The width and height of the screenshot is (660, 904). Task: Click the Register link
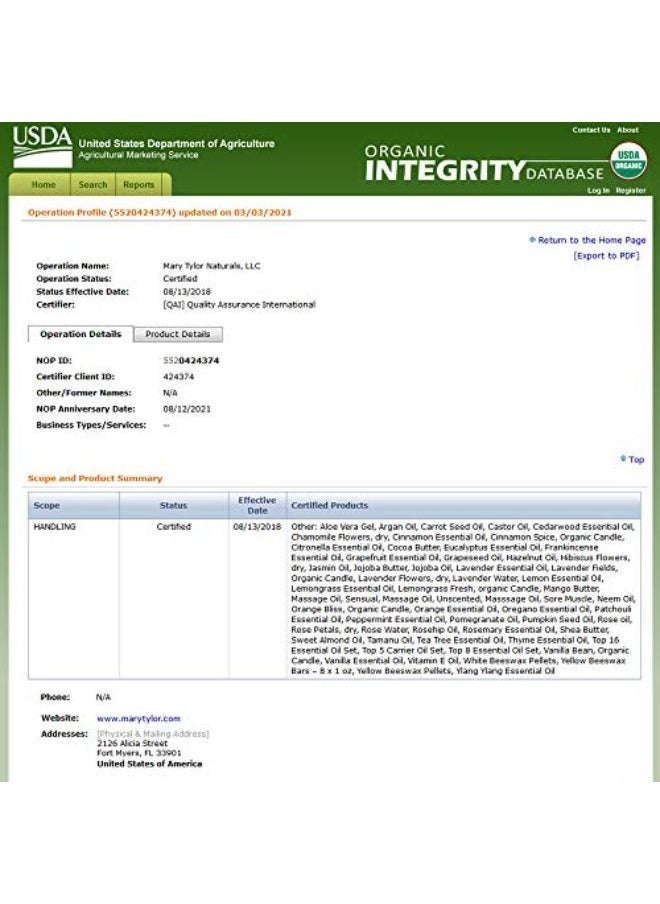631,191
